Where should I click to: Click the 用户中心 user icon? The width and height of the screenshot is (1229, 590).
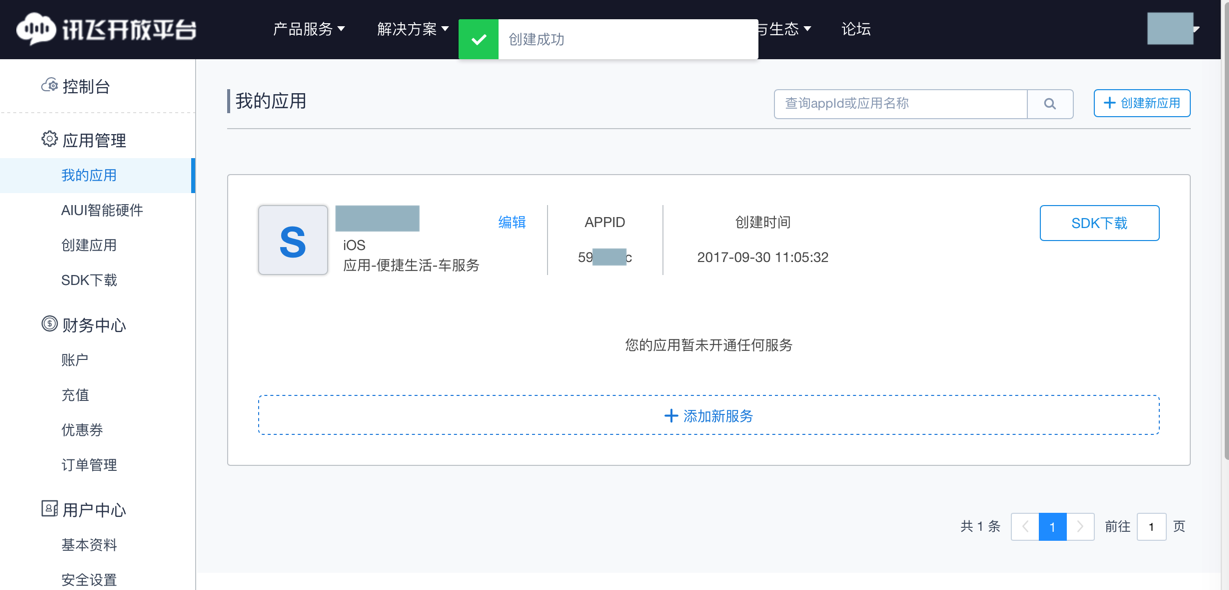(x=49, y=509)
